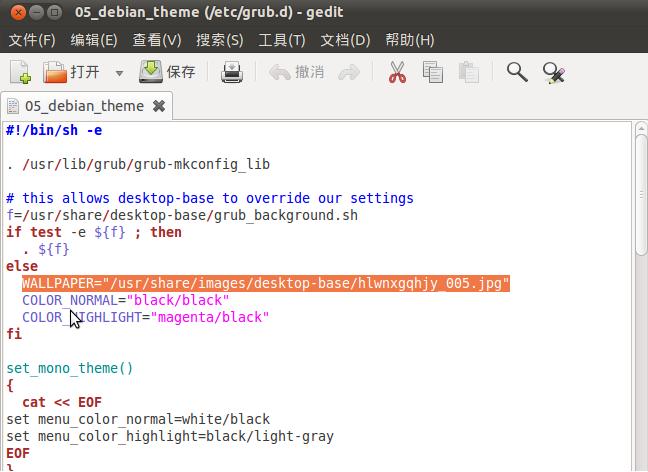
Task: Undo last change with 撤消 button
Action: pos(296,72)
